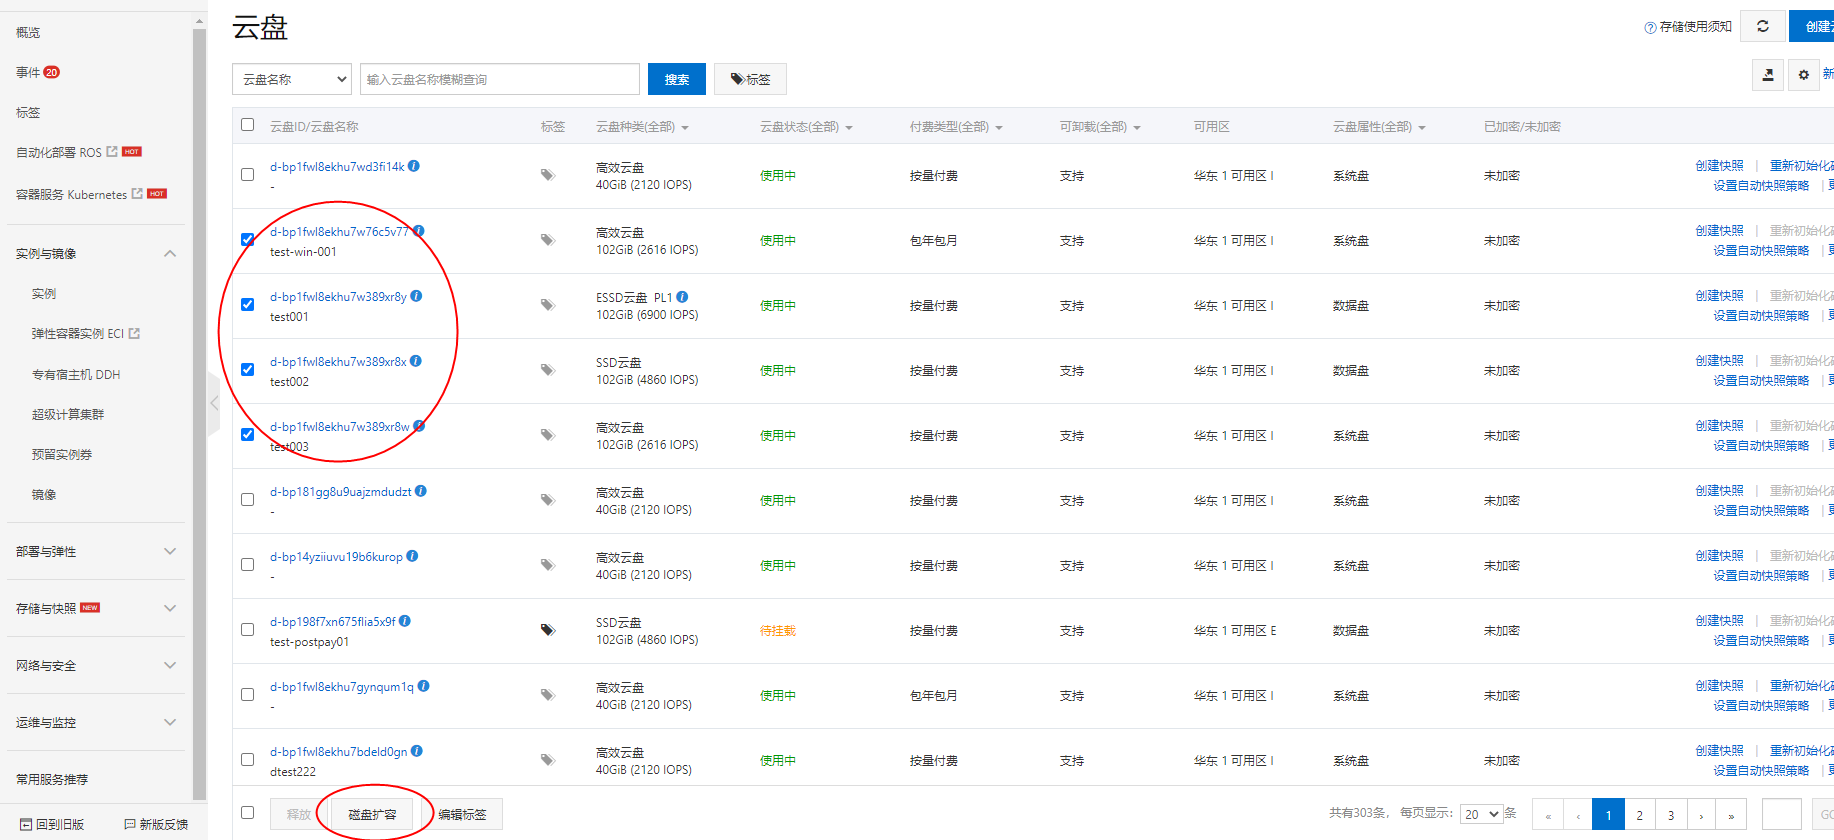
Task: Check the dtest222 disk checkbox
Action: 247,760
